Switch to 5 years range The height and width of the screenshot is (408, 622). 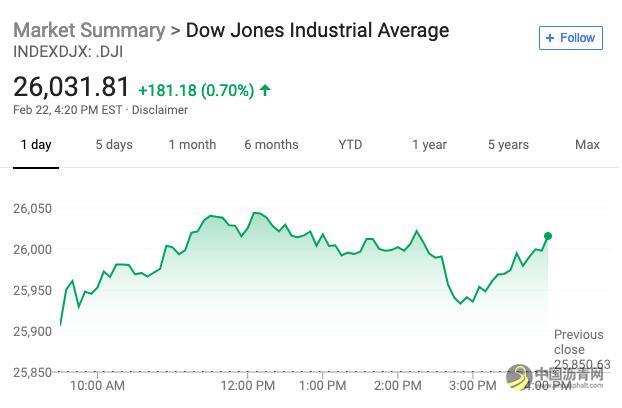(x=508, y=145)
